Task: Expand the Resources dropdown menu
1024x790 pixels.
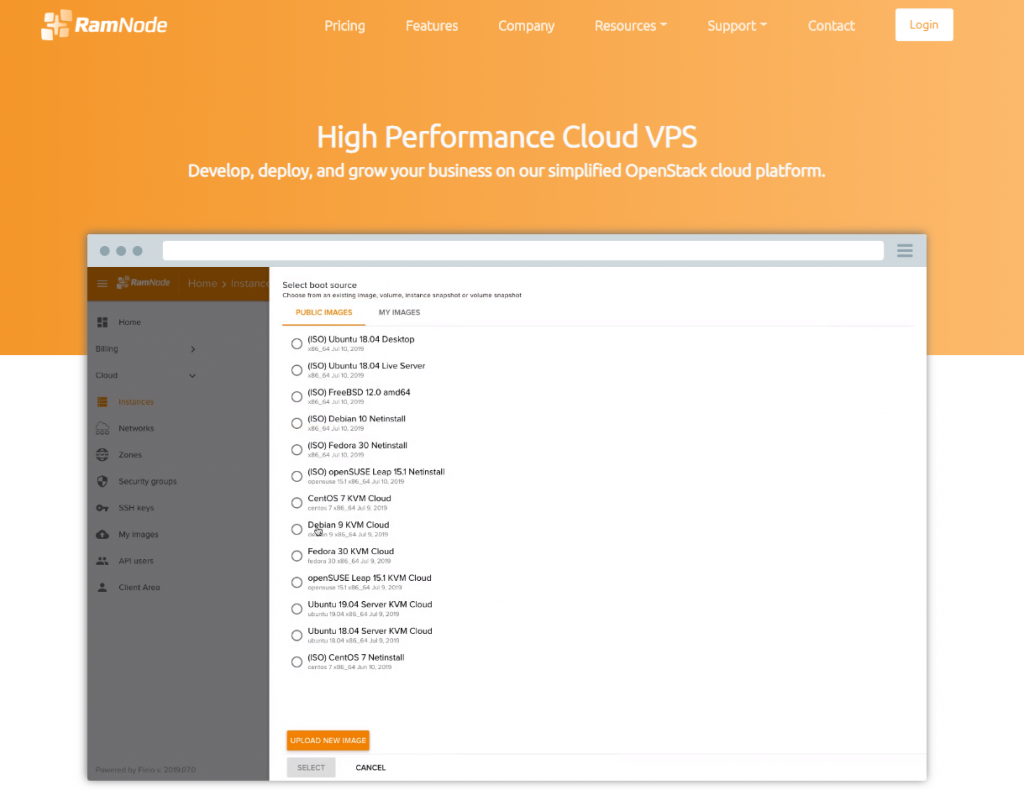Action: click(x=630, y=26)
